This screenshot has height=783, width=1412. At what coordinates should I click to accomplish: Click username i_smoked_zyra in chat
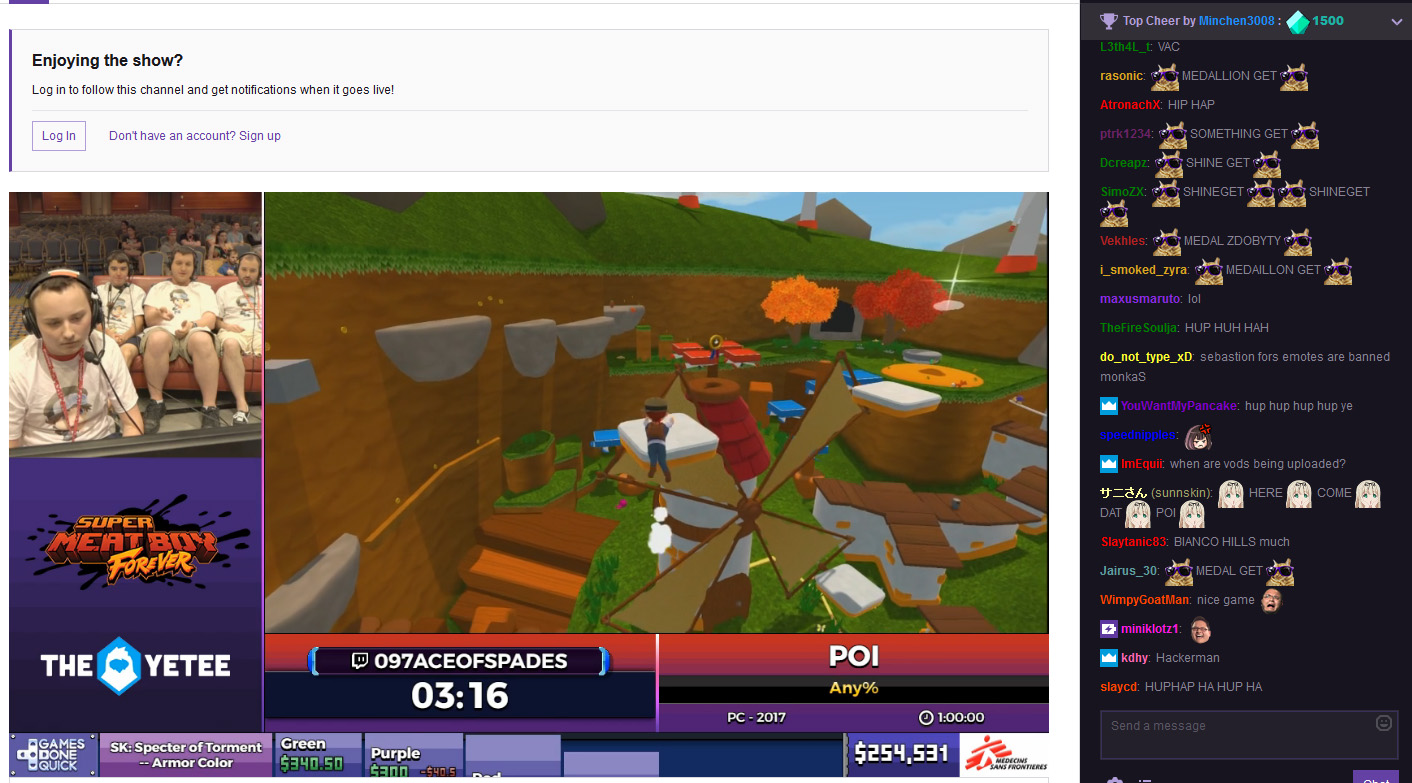click(1144, 270)
